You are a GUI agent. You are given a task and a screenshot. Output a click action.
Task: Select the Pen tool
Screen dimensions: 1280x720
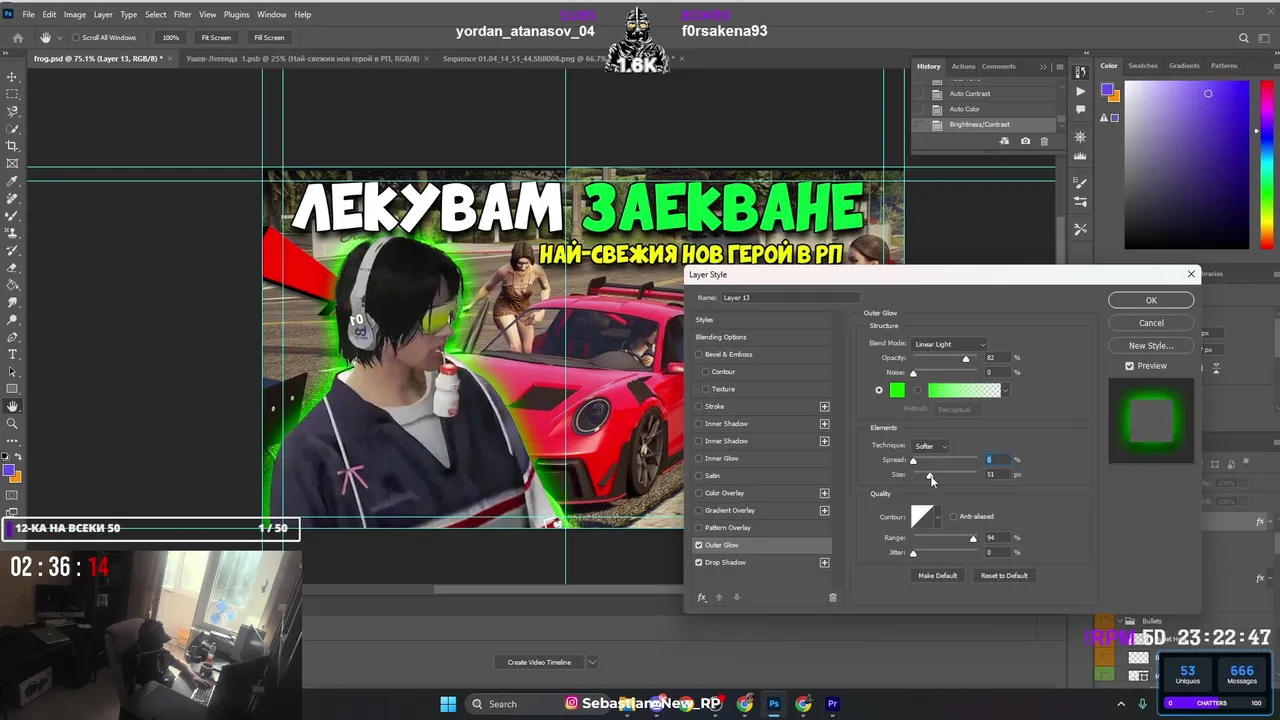[x=12, y=337]
